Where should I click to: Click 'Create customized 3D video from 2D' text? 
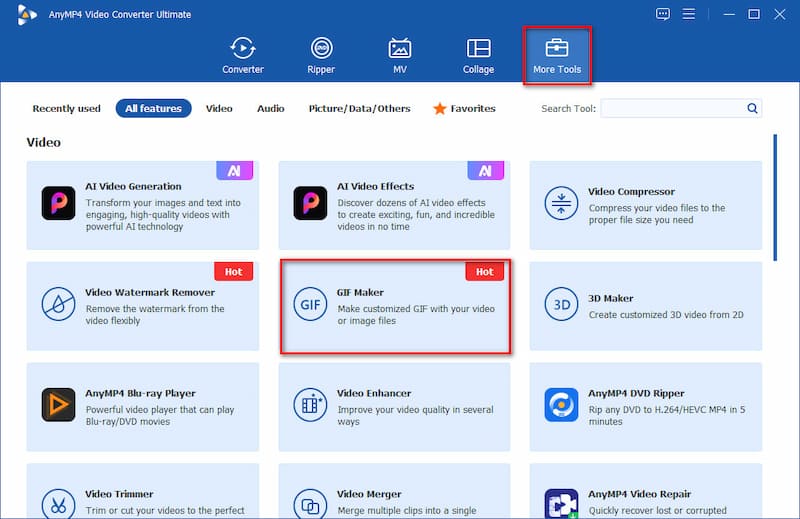point(666,315)
